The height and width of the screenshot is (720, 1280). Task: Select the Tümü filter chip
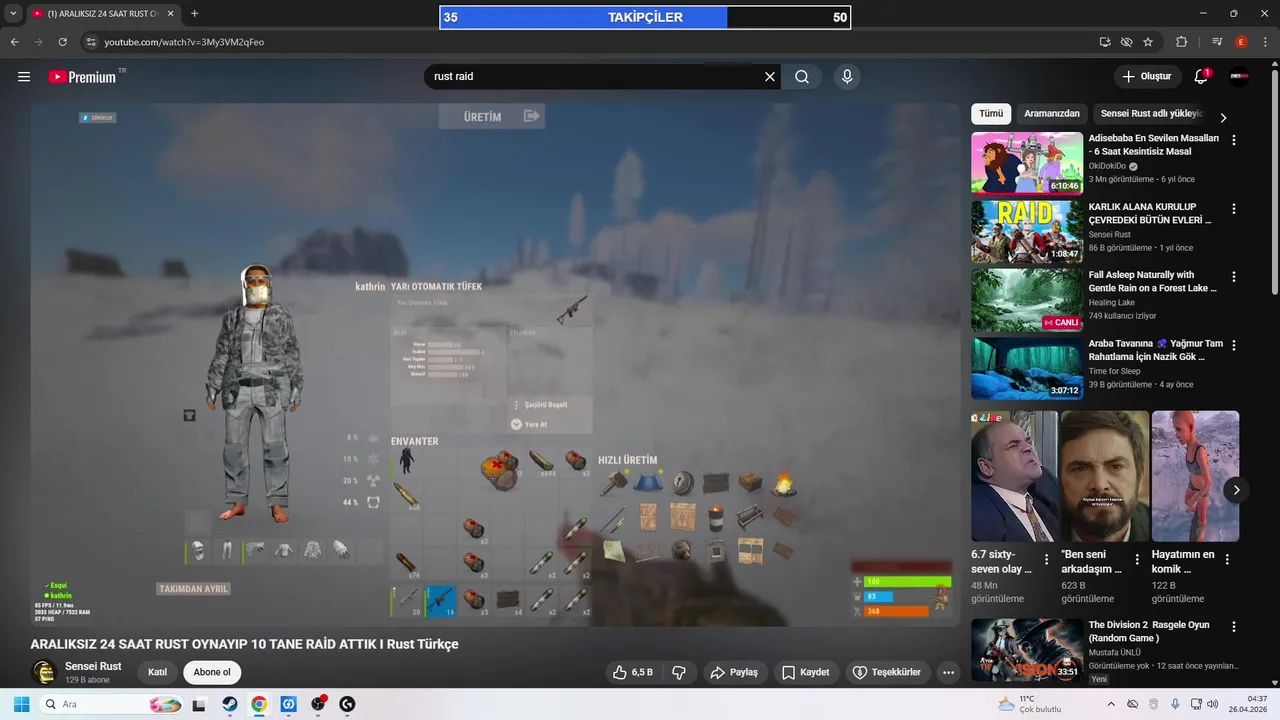point(991,114)
